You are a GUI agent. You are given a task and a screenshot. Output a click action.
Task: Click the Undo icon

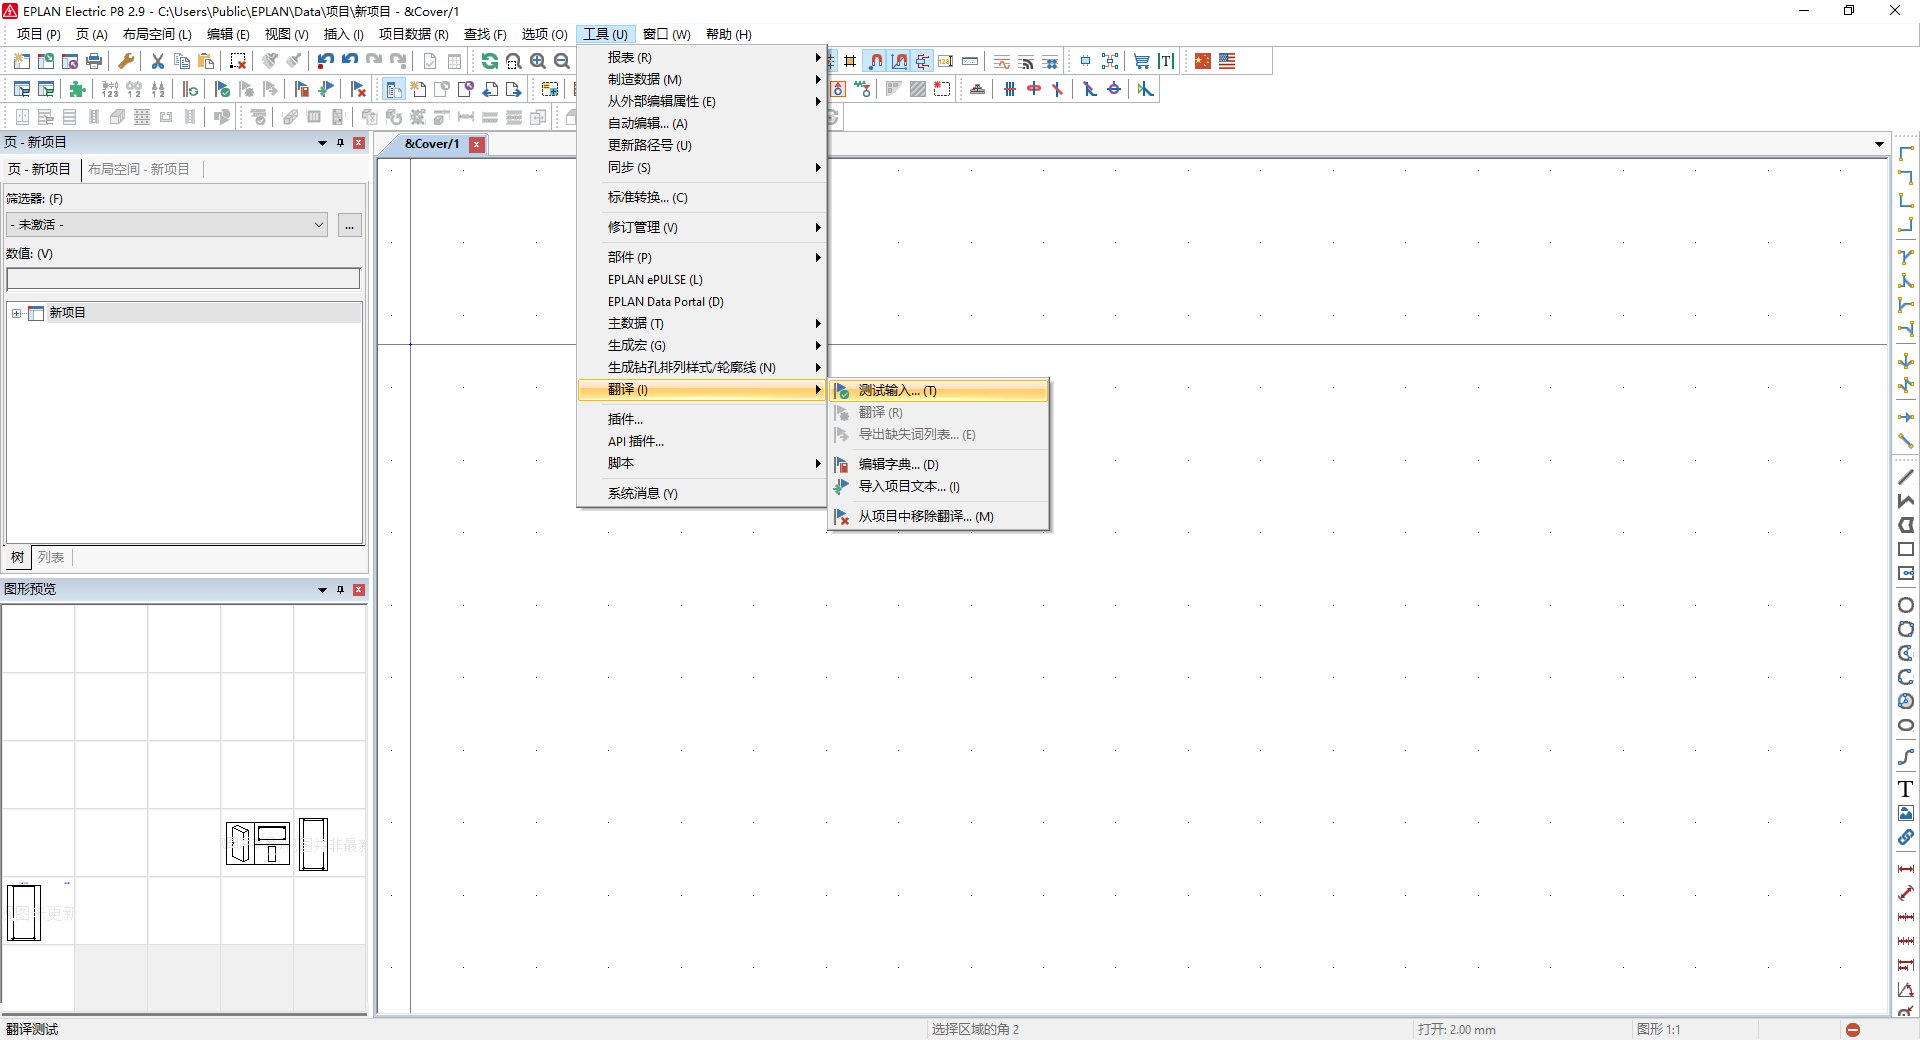[x=324, y=61]
